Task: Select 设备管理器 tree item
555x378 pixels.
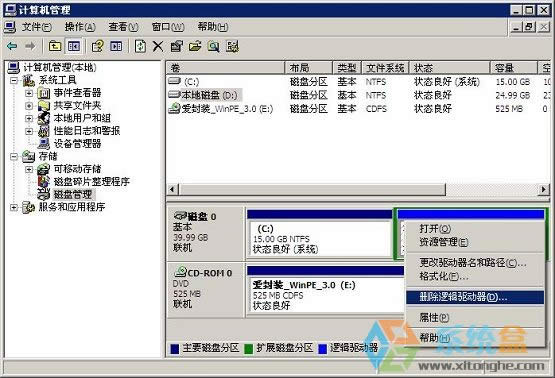Action: [x=78, y=144]
